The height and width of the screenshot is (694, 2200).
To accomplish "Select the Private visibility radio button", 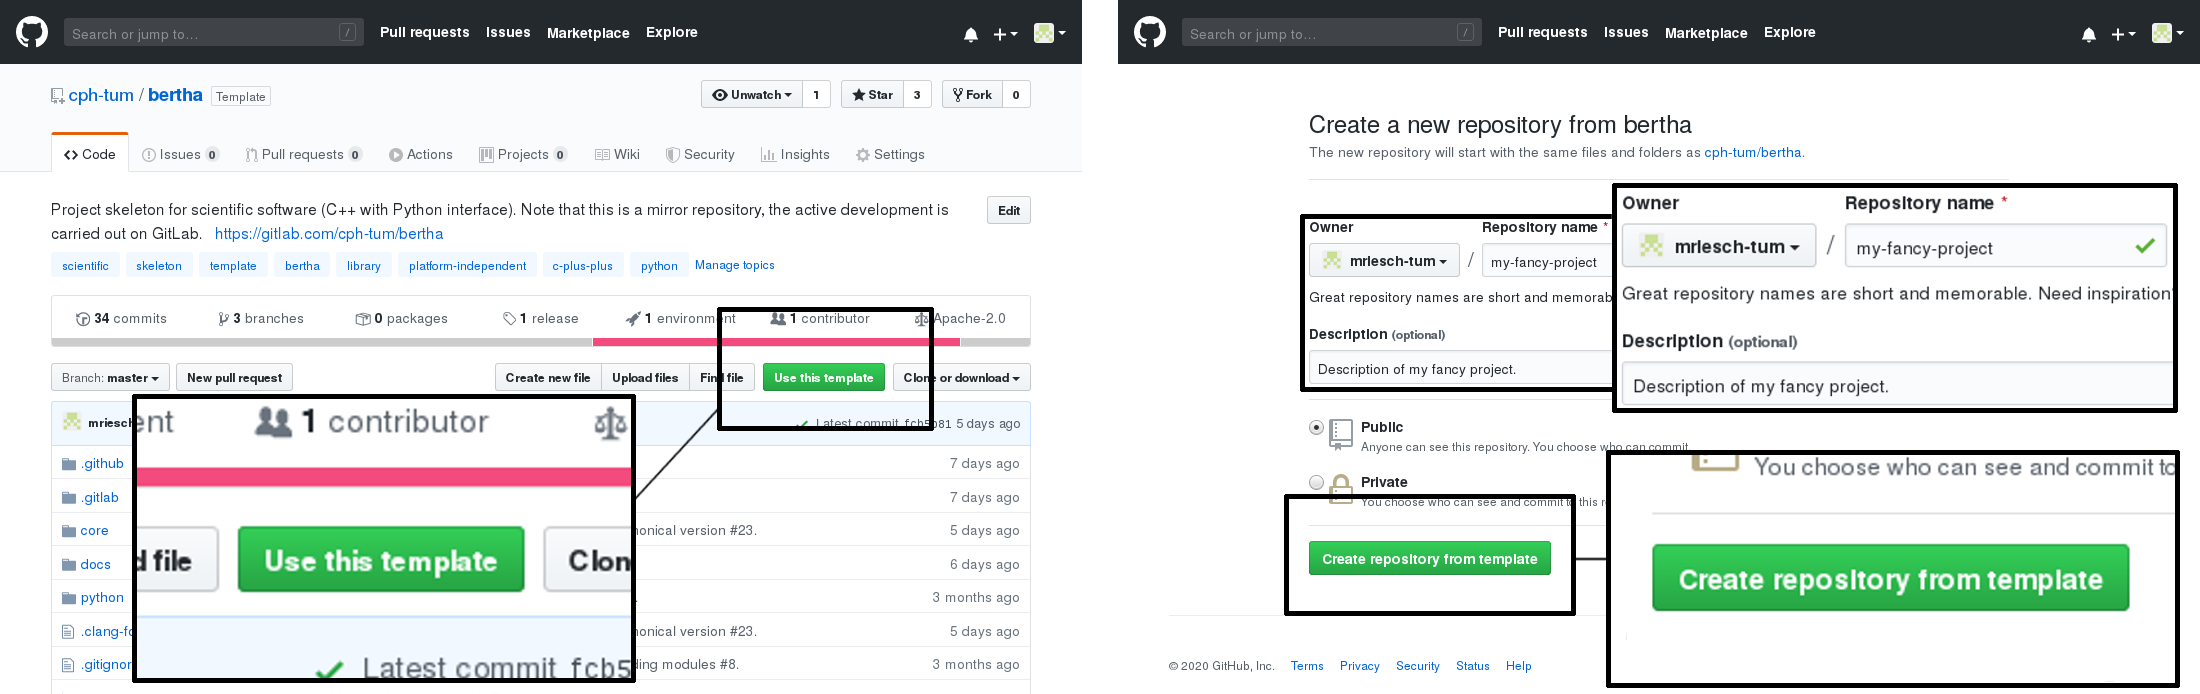I will [1317, 482].
